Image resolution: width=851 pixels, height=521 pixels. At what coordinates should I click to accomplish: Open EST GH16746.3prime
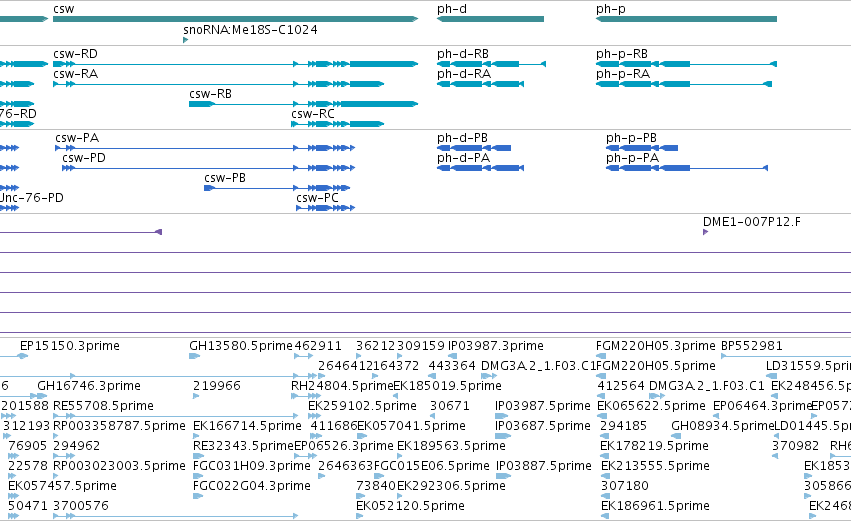(89, 386)
